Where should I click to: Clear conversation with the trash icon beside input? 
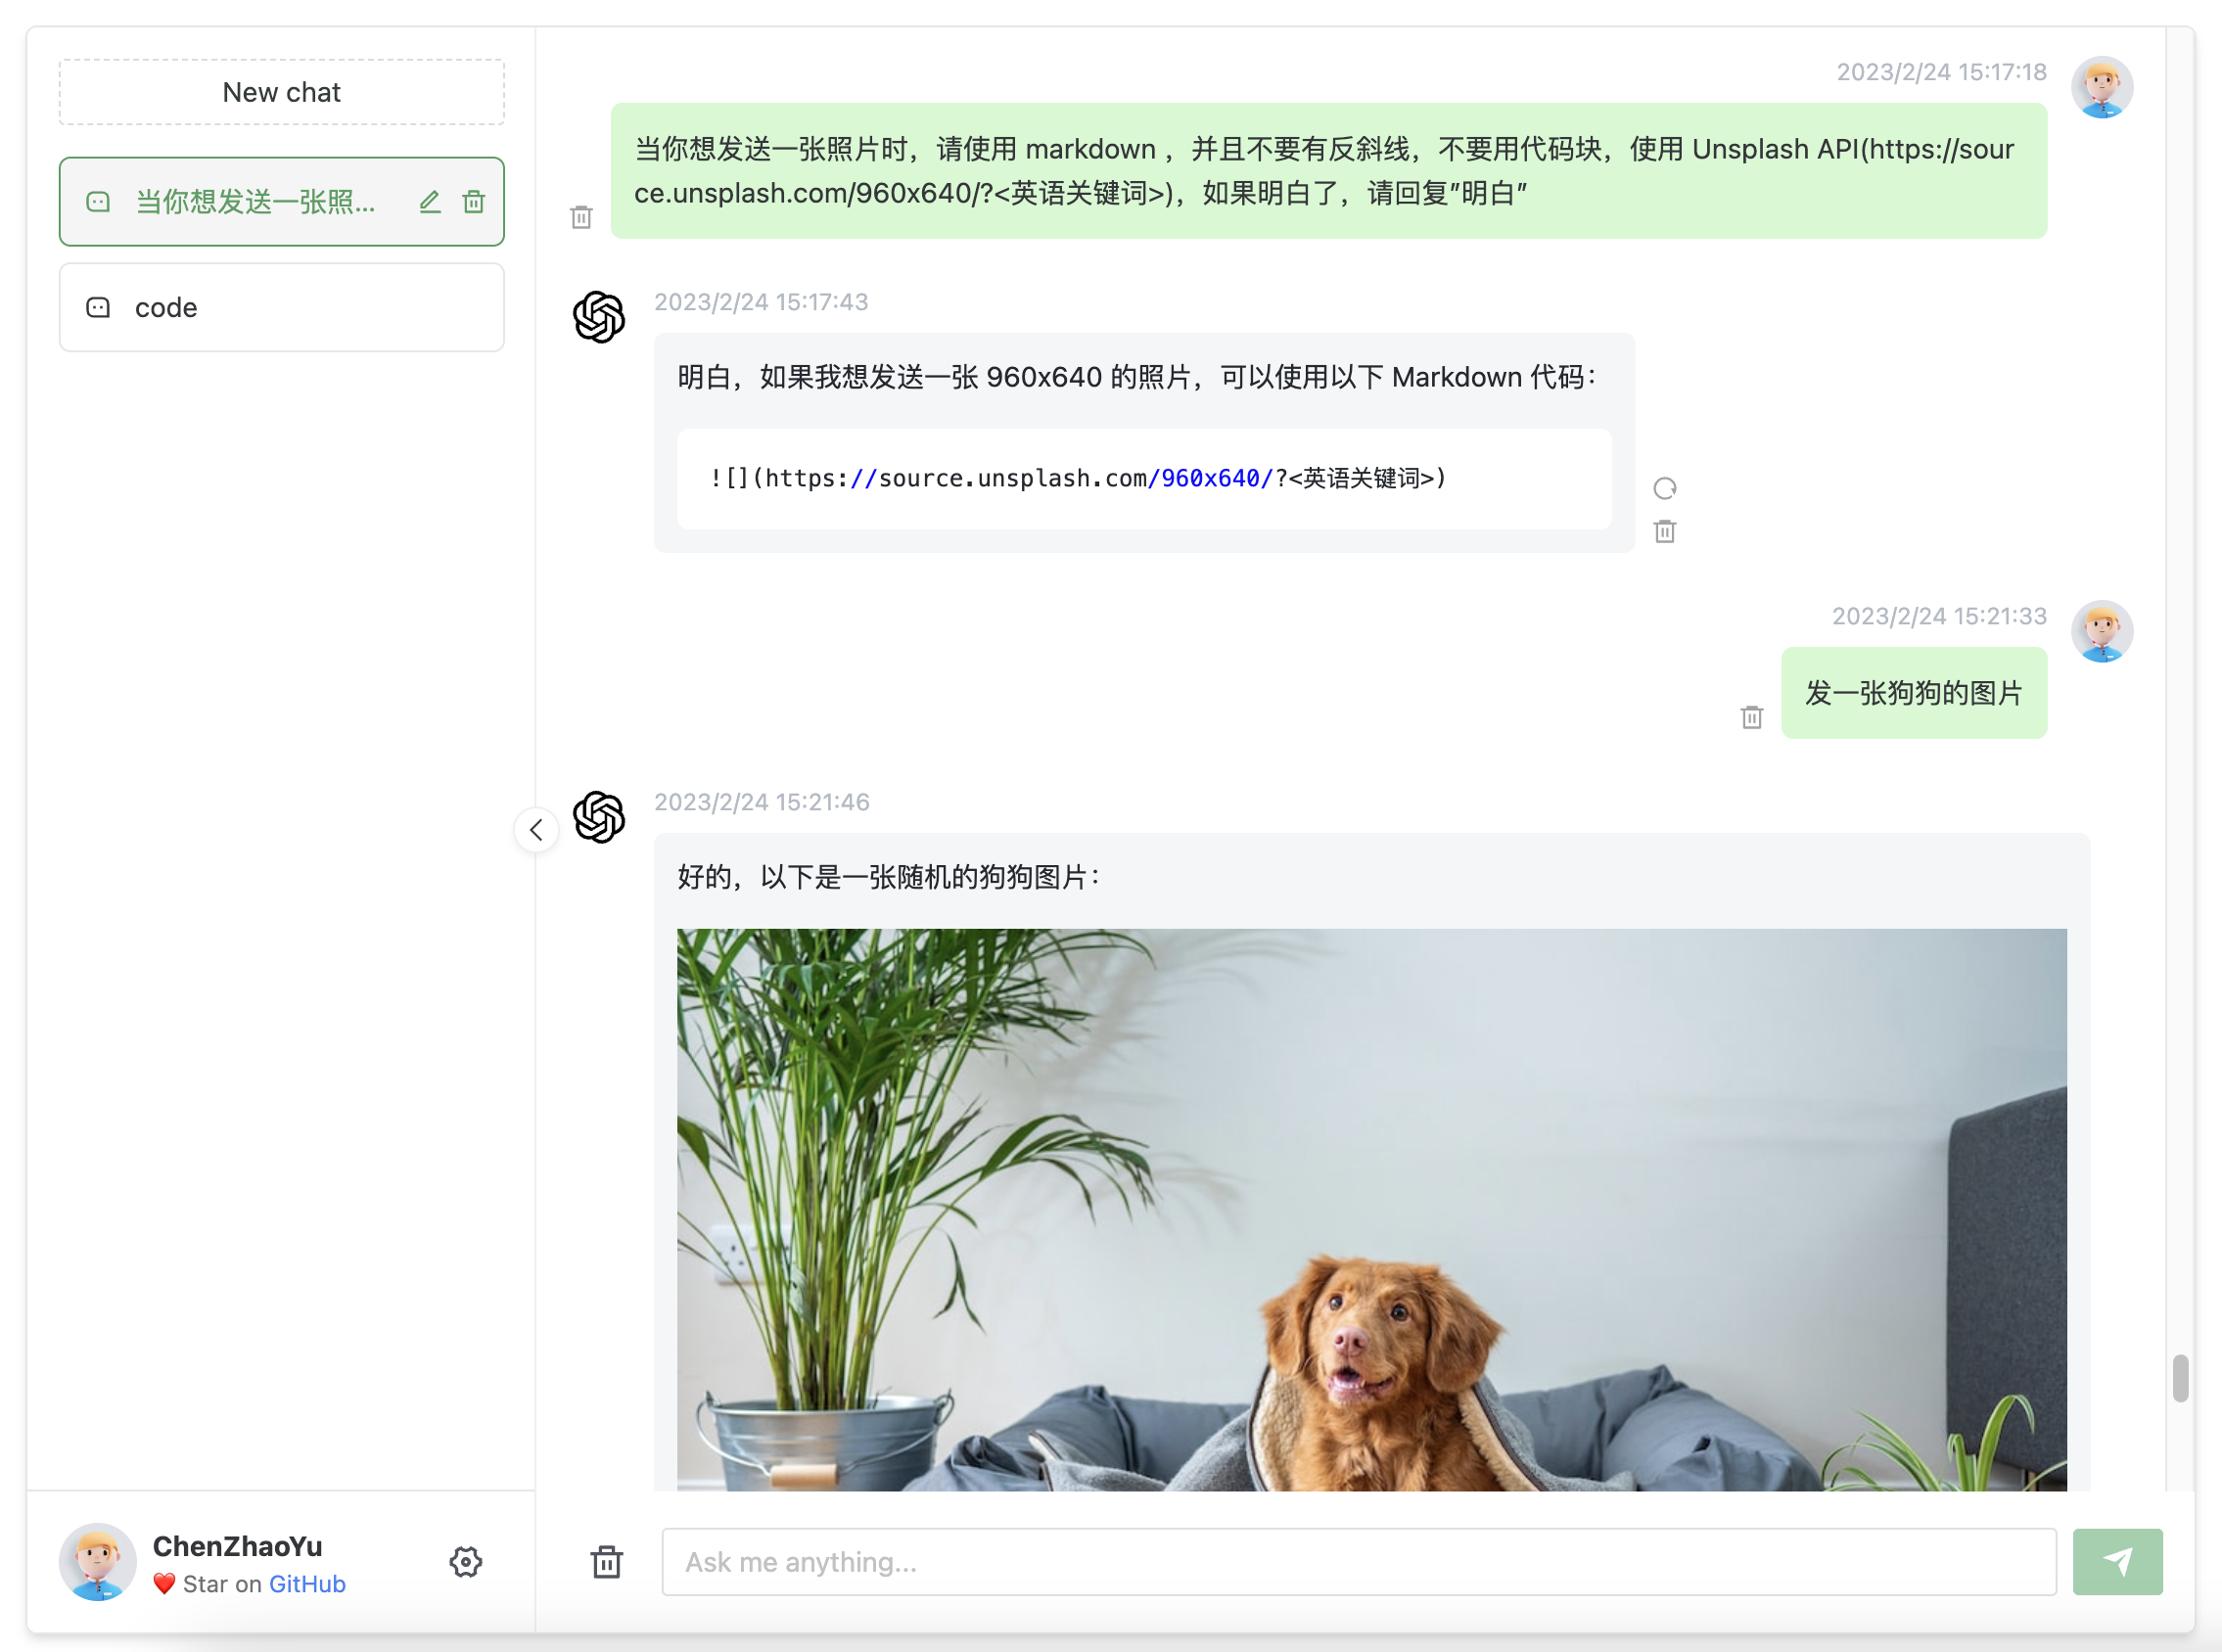(606, 1561)
